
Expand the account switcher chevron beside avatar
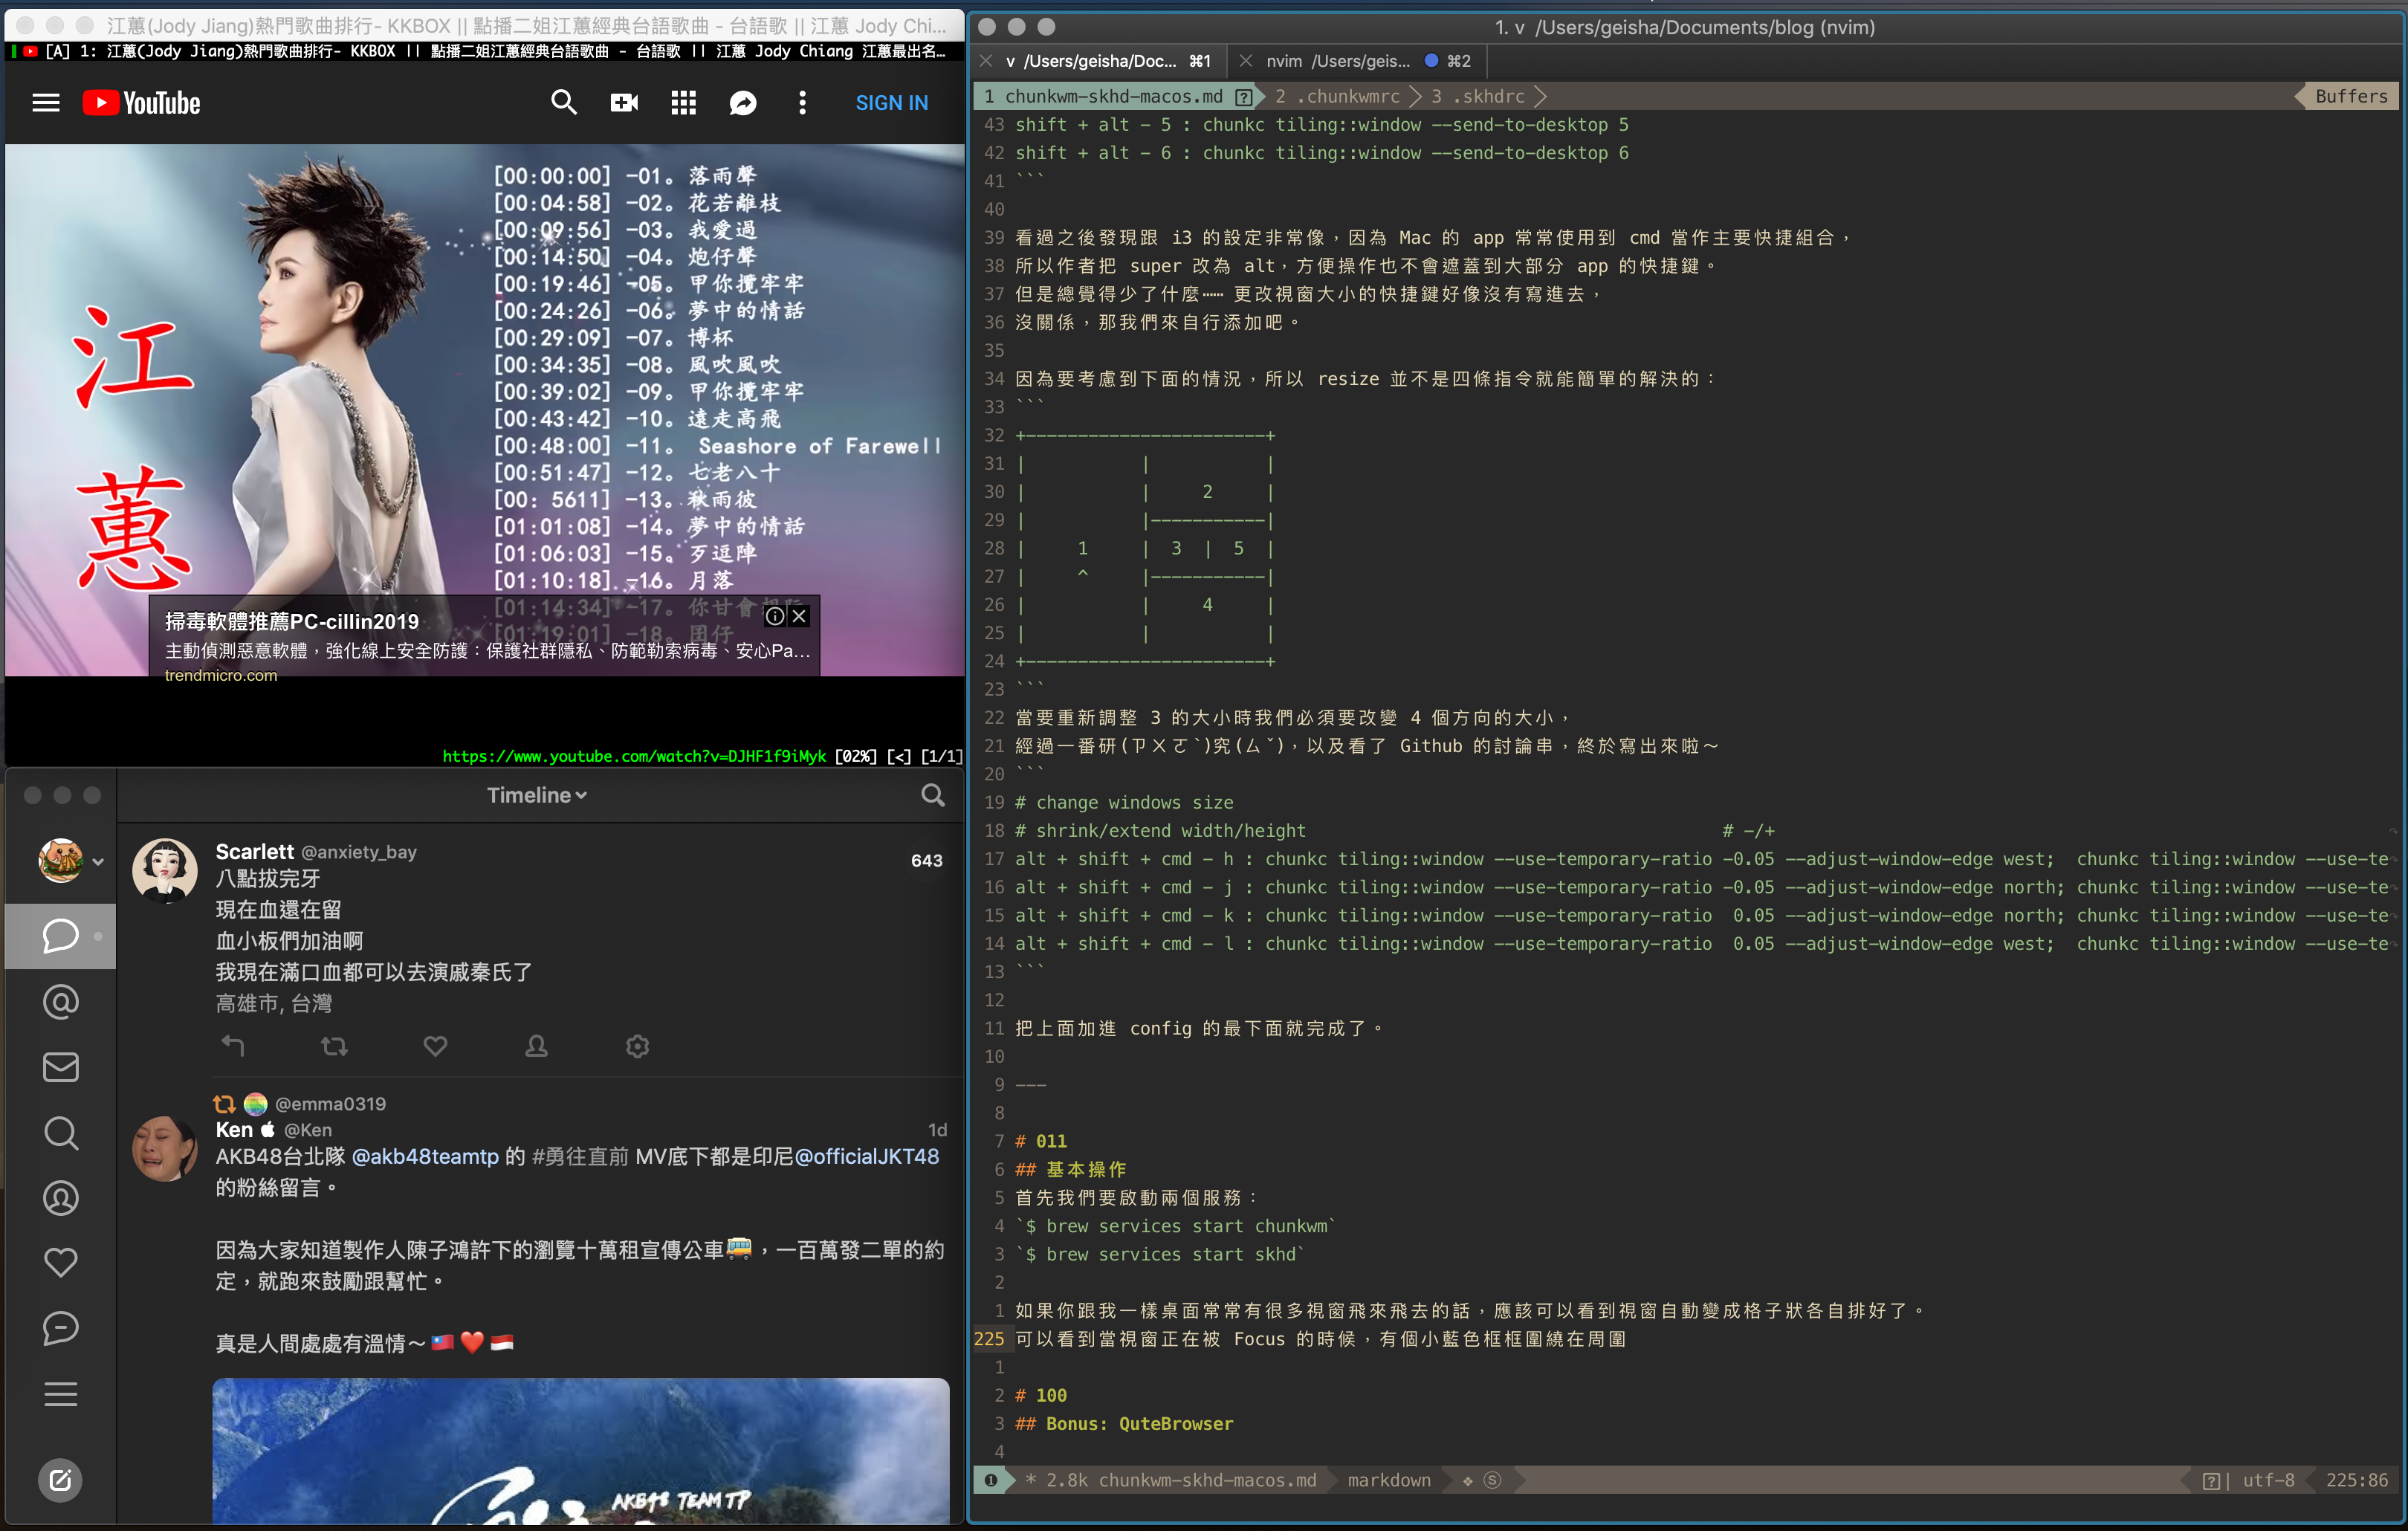click(x=97, y=861)
